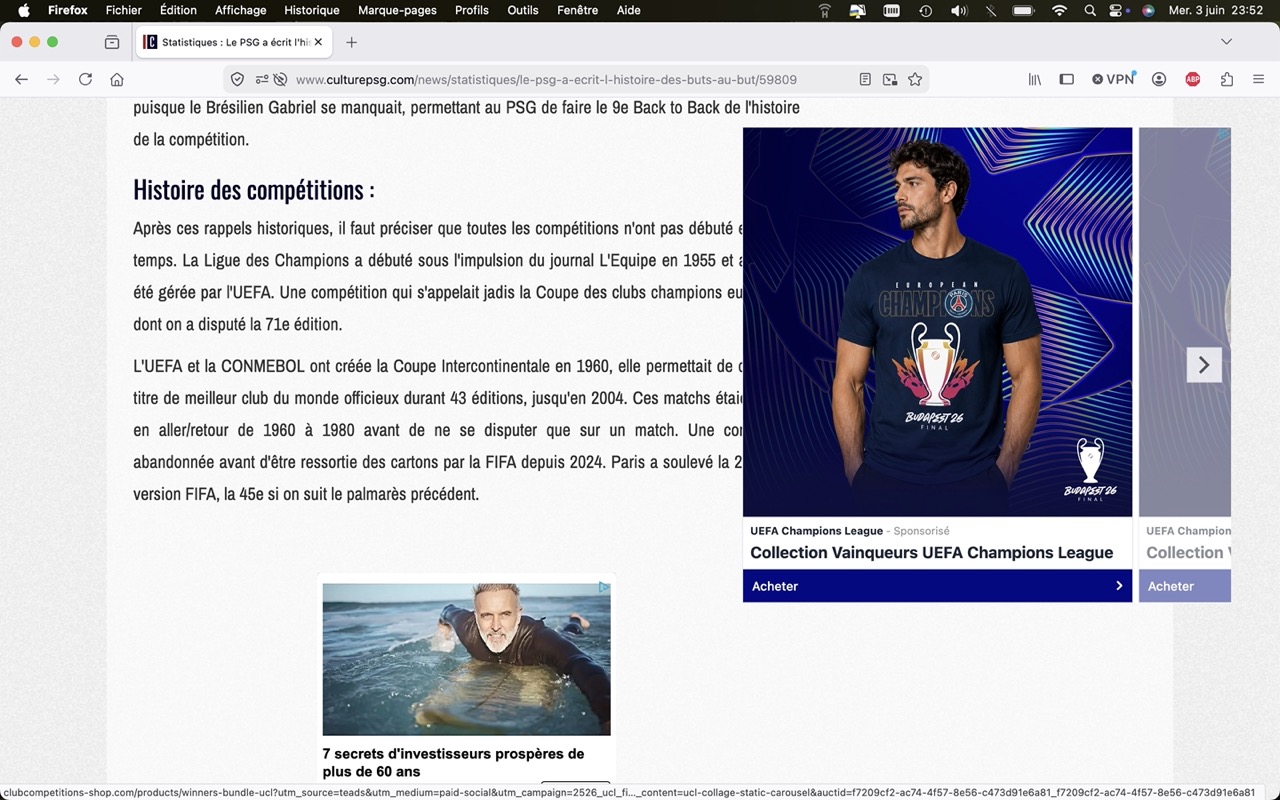Open the Historique menu
The width and height of the screenshot is (1280, 800).
[312, 11]
